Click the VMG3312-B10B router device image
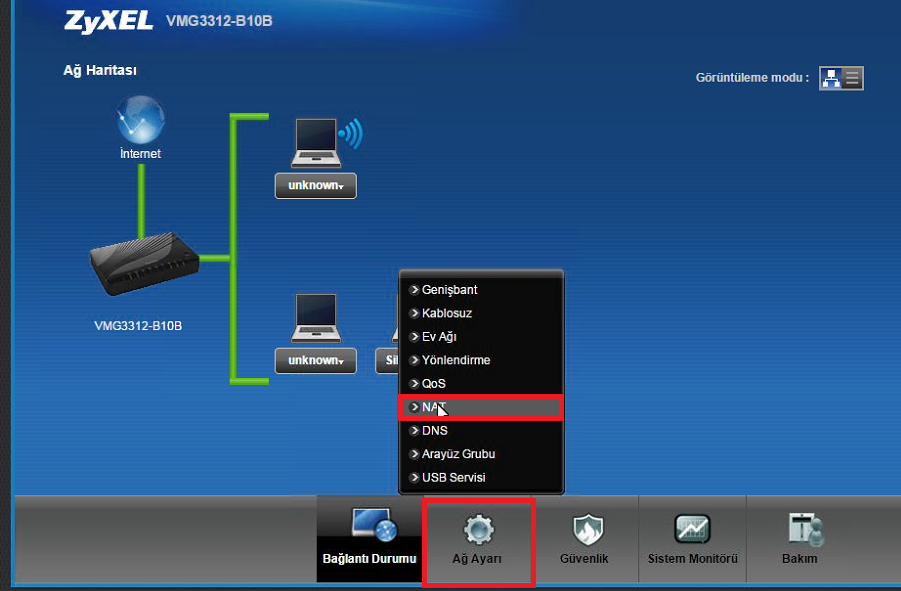This screenshot has height=591, width=901. 145,264
